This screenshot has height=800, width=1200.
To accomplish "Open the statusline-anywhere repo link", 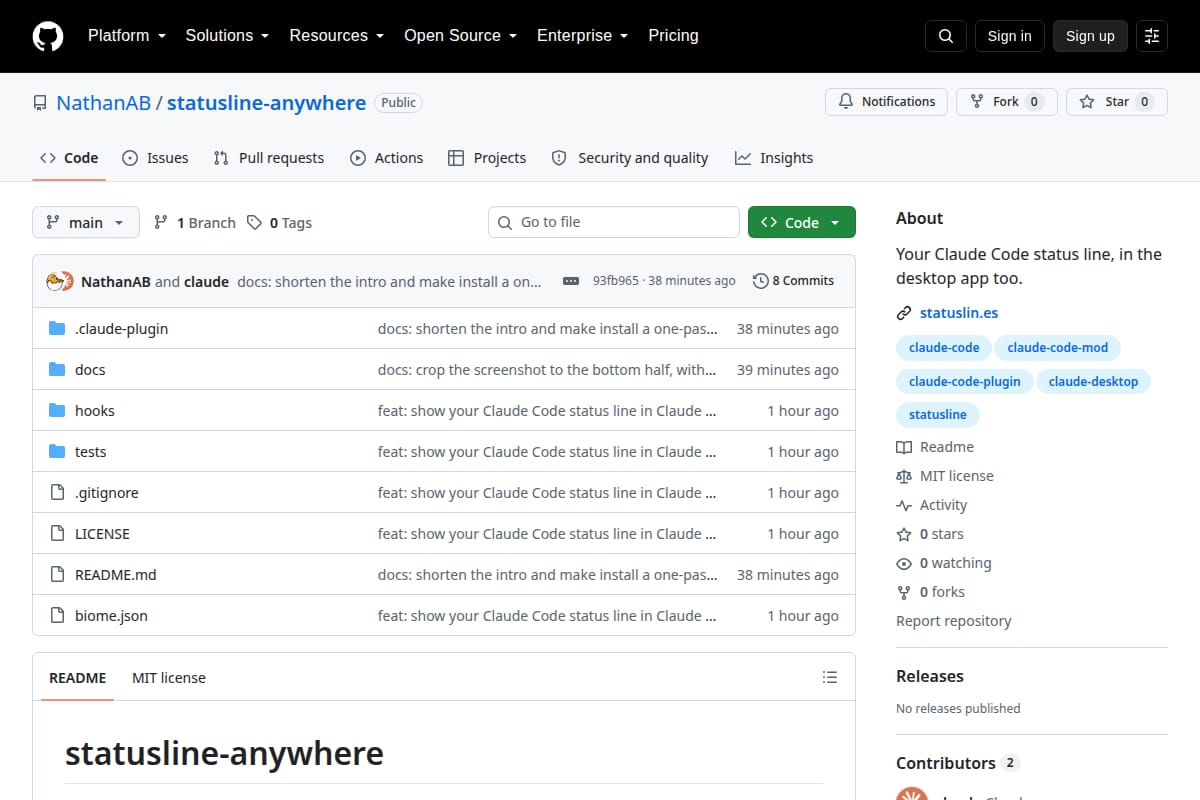I will 266,103.
